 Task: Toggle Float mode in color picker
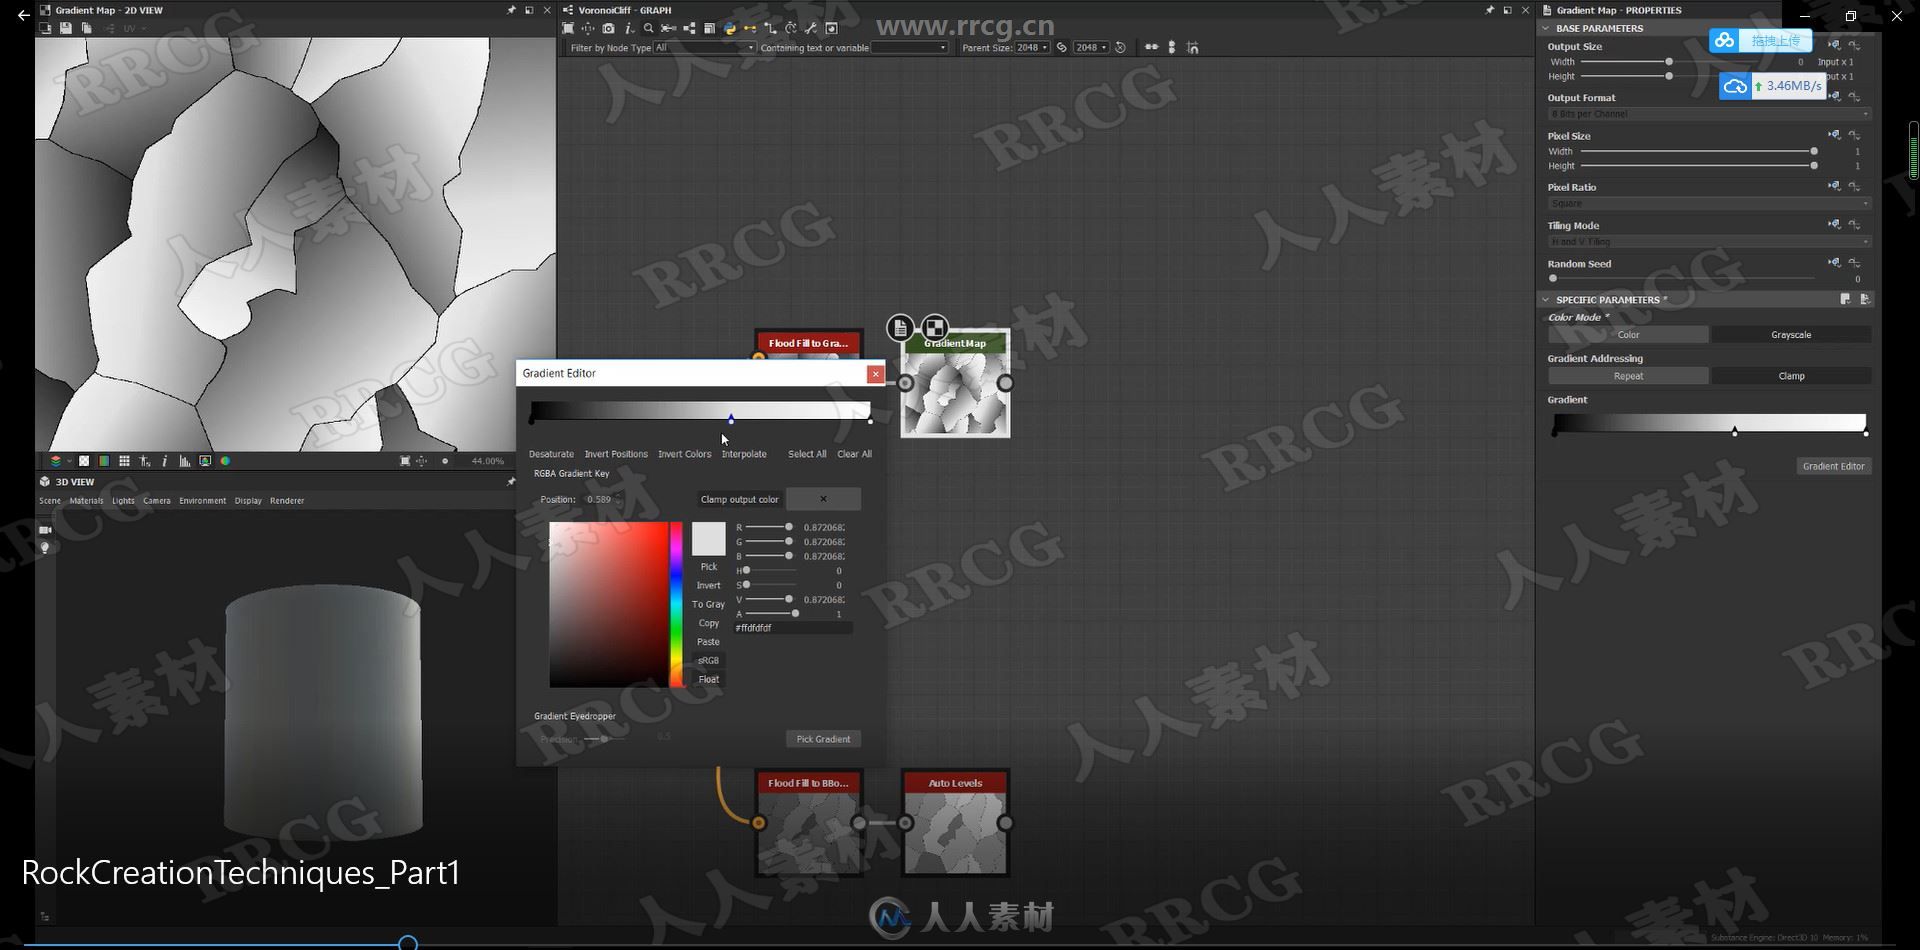coord(709,680)
